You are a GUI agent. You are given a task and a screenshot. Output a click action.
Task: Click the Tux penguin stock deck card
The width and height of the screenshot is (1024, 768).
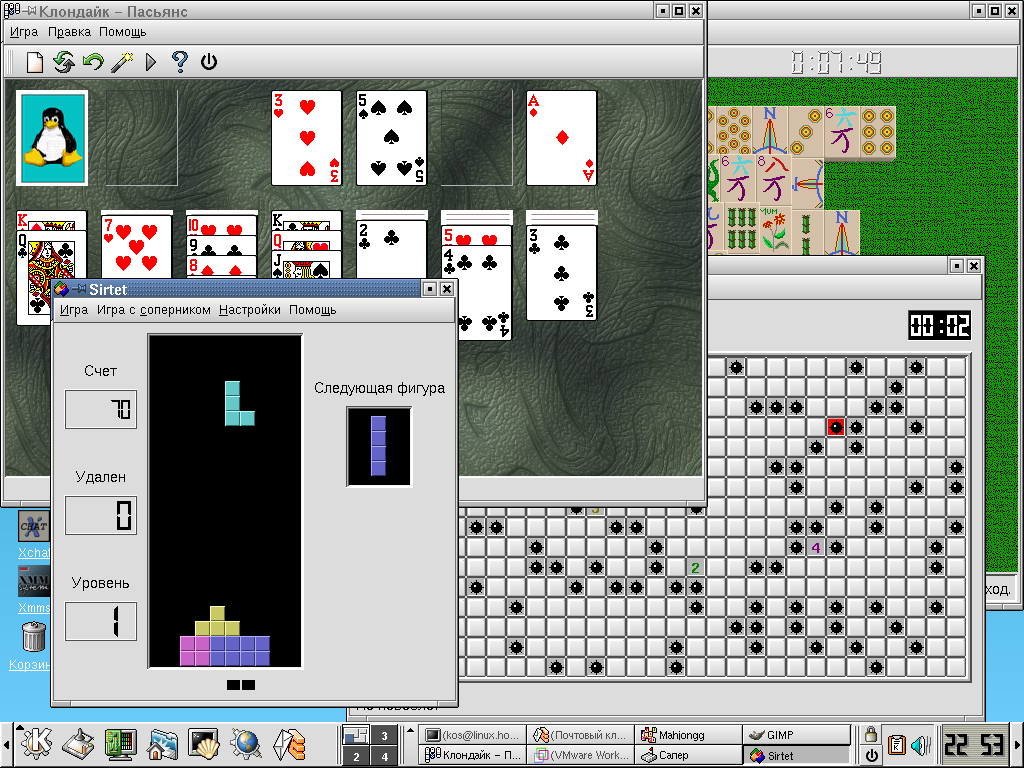52,137
